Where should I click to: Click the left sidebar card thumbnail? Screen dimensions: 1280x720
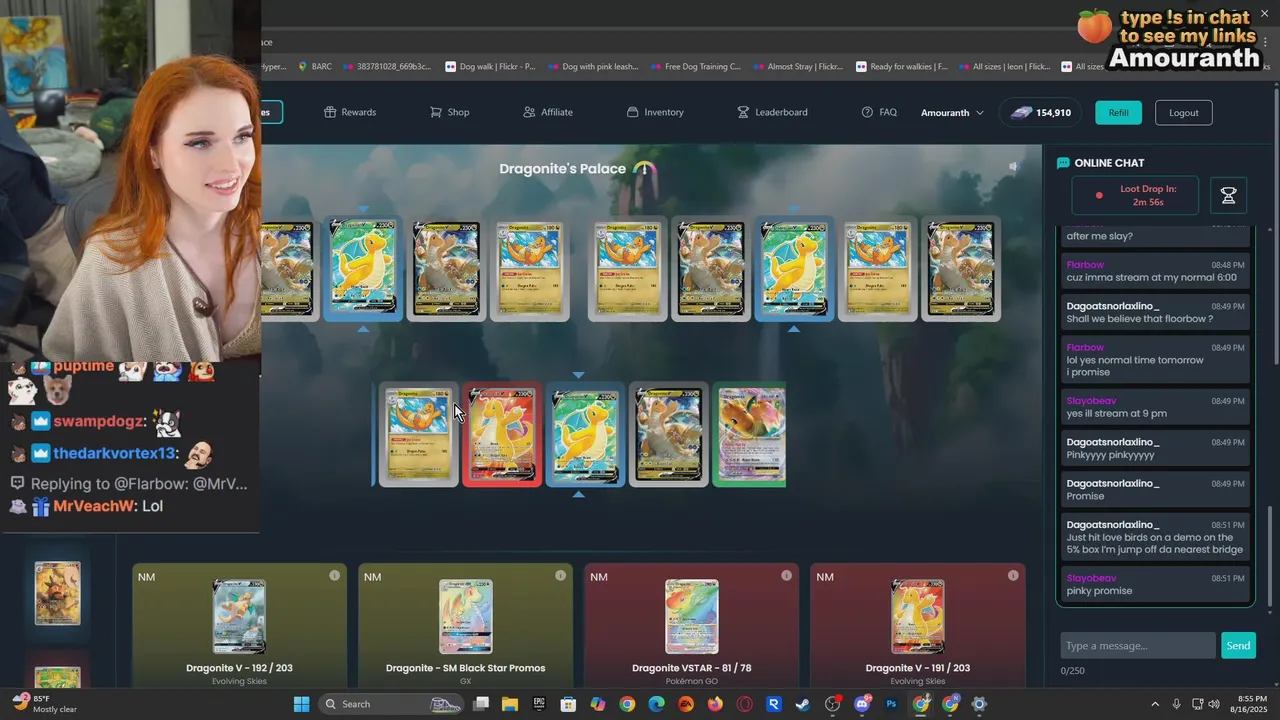(x=57, y=593)
